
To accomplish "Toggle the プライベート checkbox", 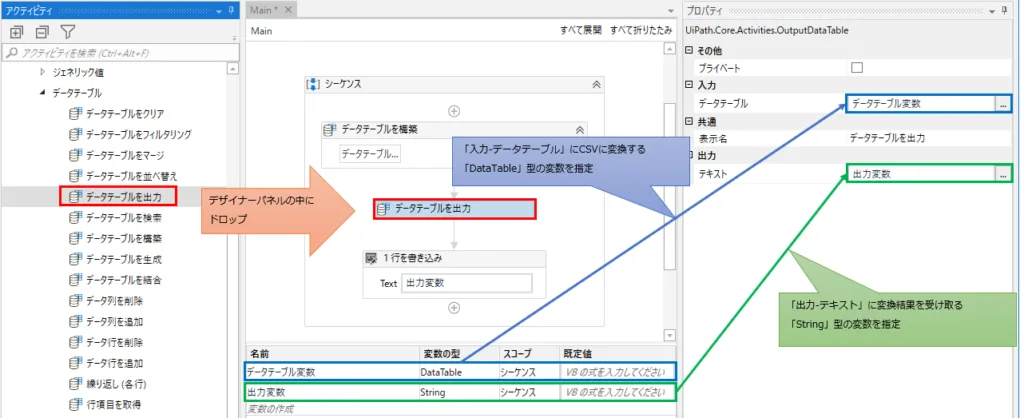I will pos(856,67).
